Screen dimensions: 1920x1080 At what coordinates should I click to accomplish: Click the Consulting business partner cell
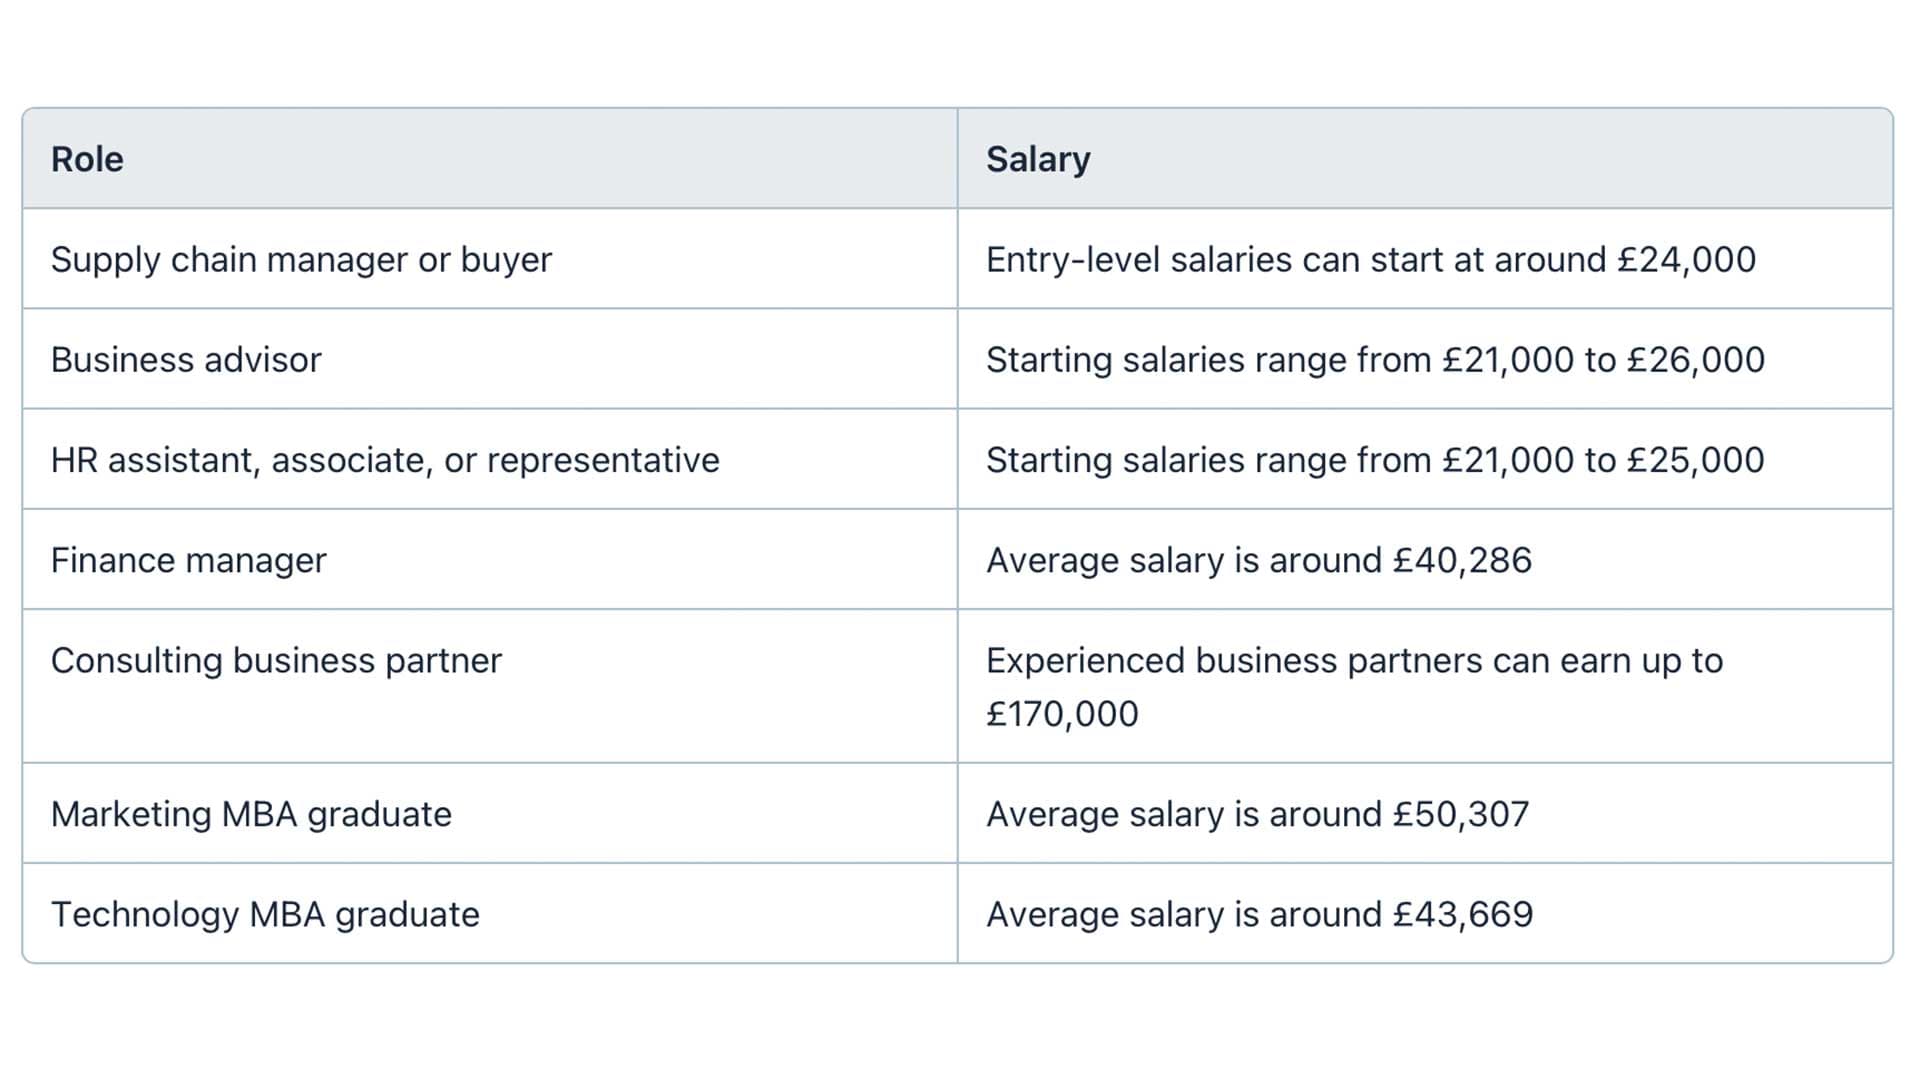pyautogui.click(x=276, y=660)
